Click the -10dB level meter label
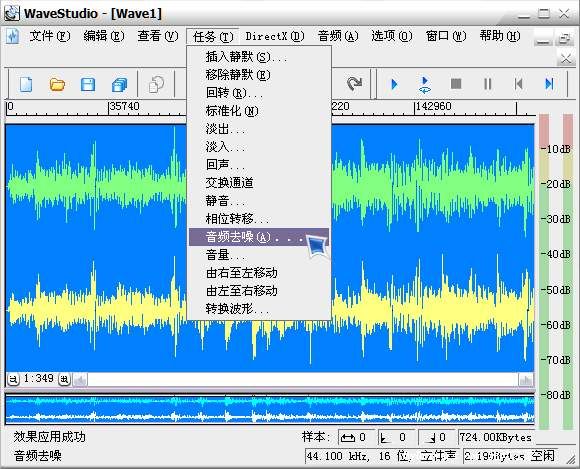This screenshot has width=580, height=469. (x=556, y=149)
